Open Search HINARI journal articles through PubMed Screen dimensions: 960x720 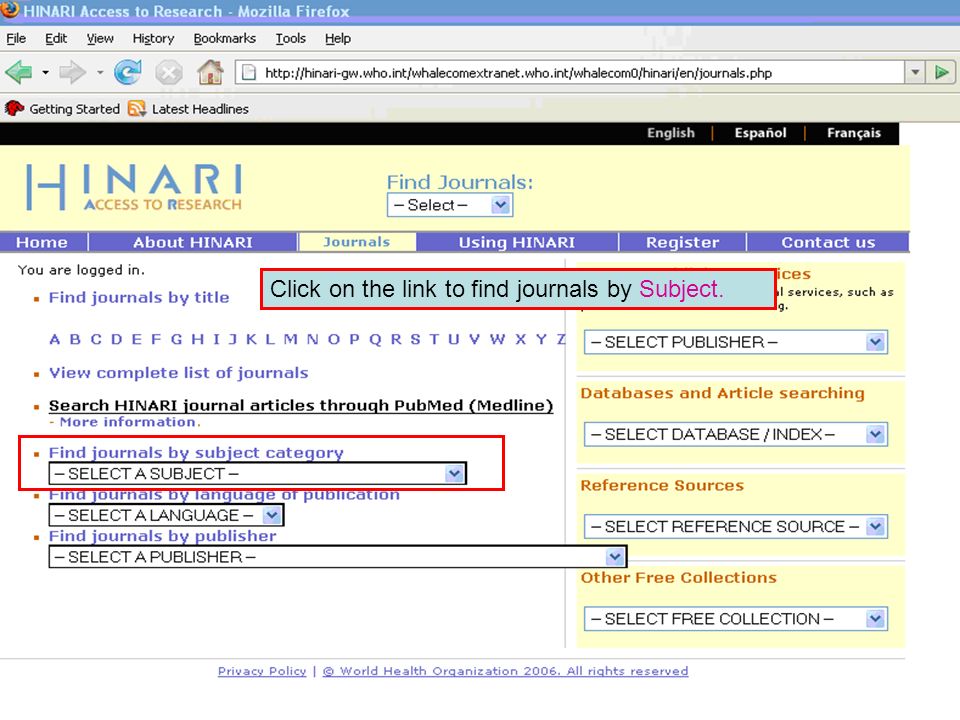tap(301, 405)
